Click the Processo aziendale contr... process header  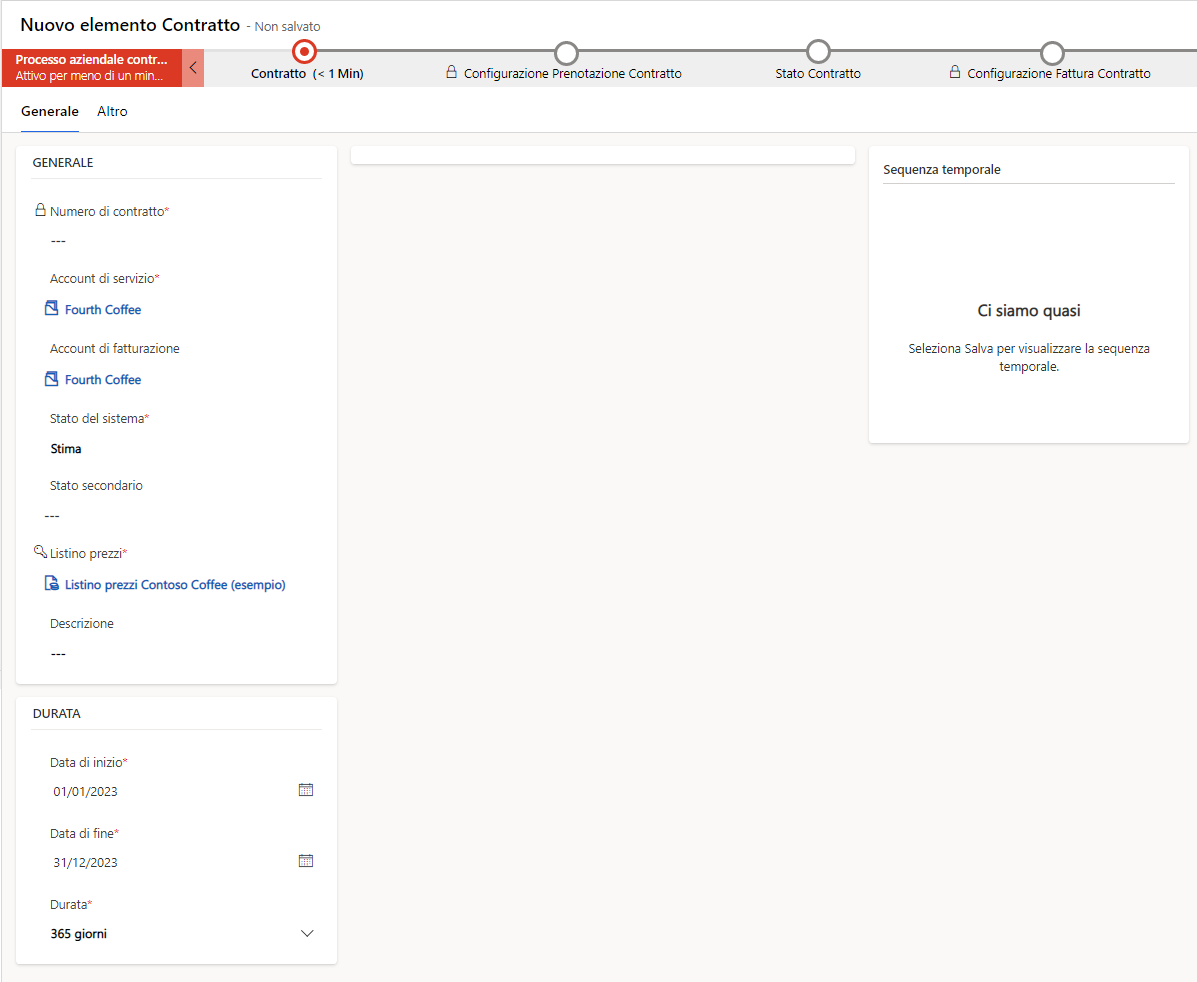click(92, 68)
